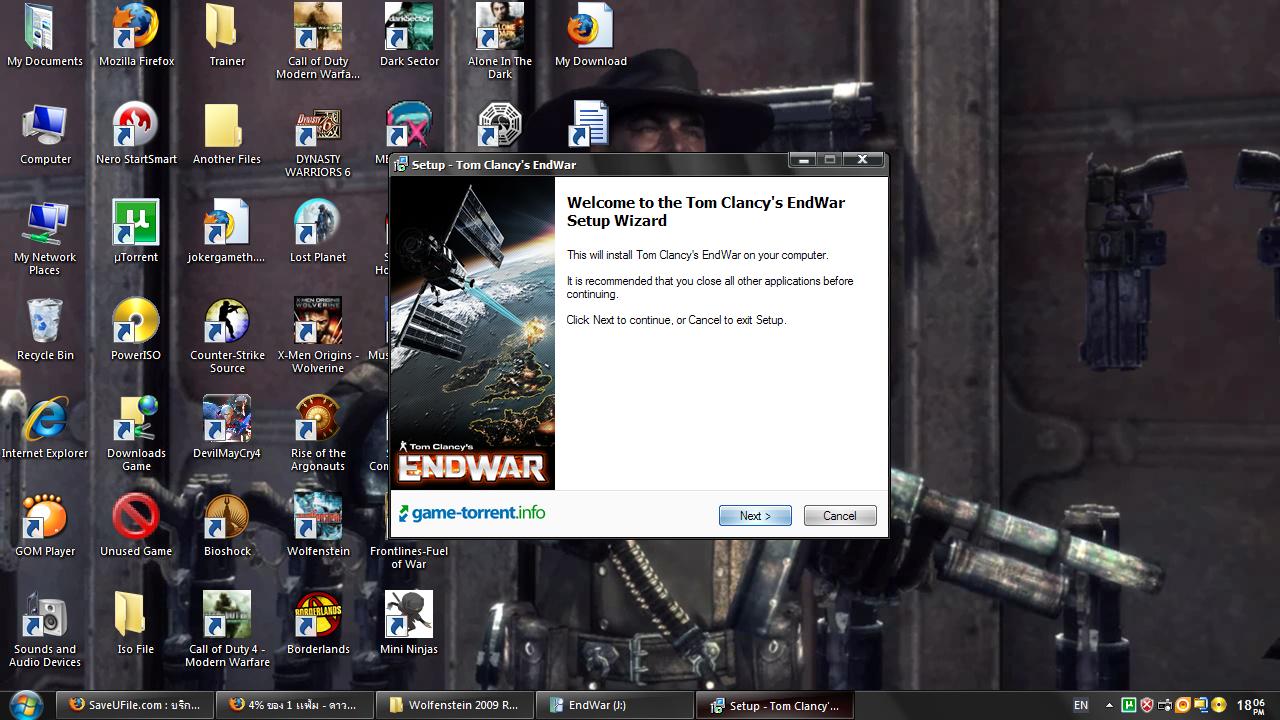Viewport: 1280px width, 720px height.
Task: Select the Lost Planet desktop shortcut
Action: pyautogui.click(x=318, y=232)
